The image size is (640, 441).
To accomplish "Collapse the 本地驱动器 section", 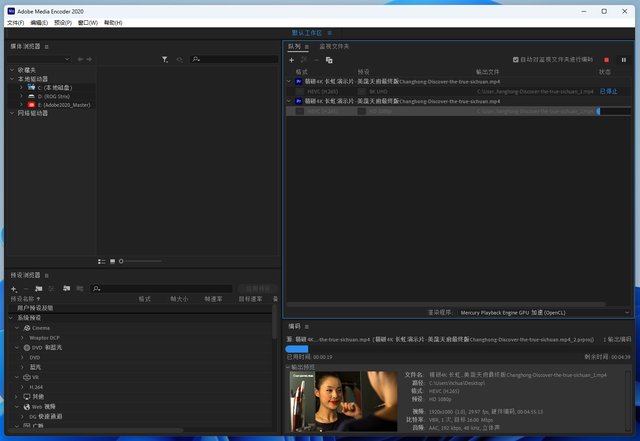I will (12, 79).
